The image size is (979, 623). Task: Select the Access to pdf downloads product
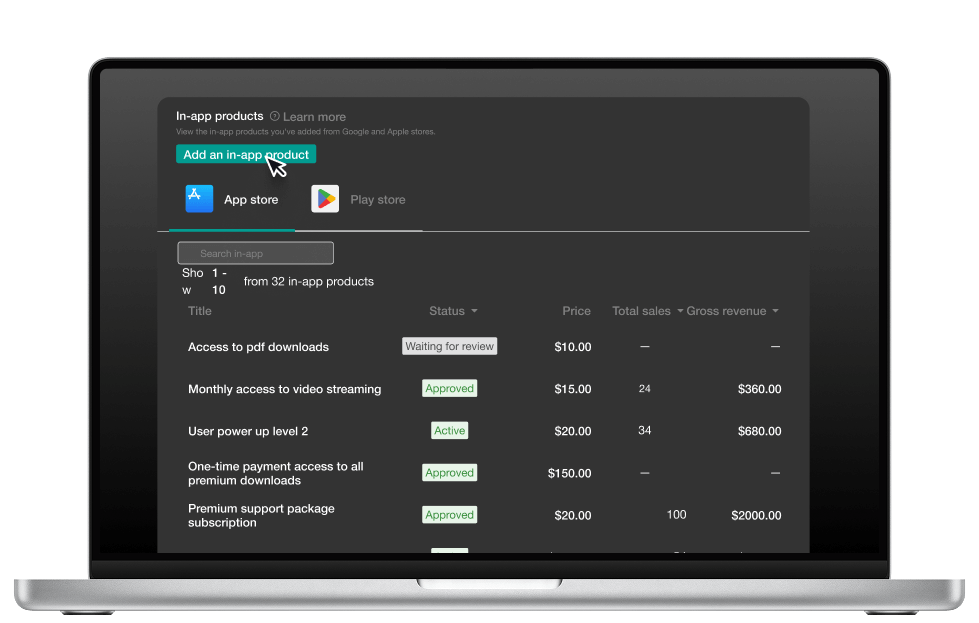[258, 347]
